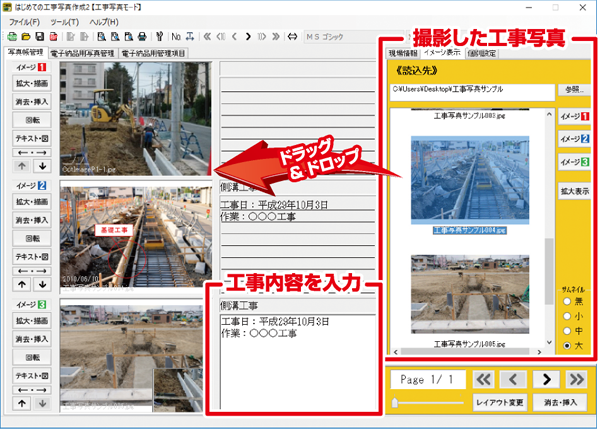Click the 拡大表示 button in photo panel
The image size is (600, 432).
(573, 189)
